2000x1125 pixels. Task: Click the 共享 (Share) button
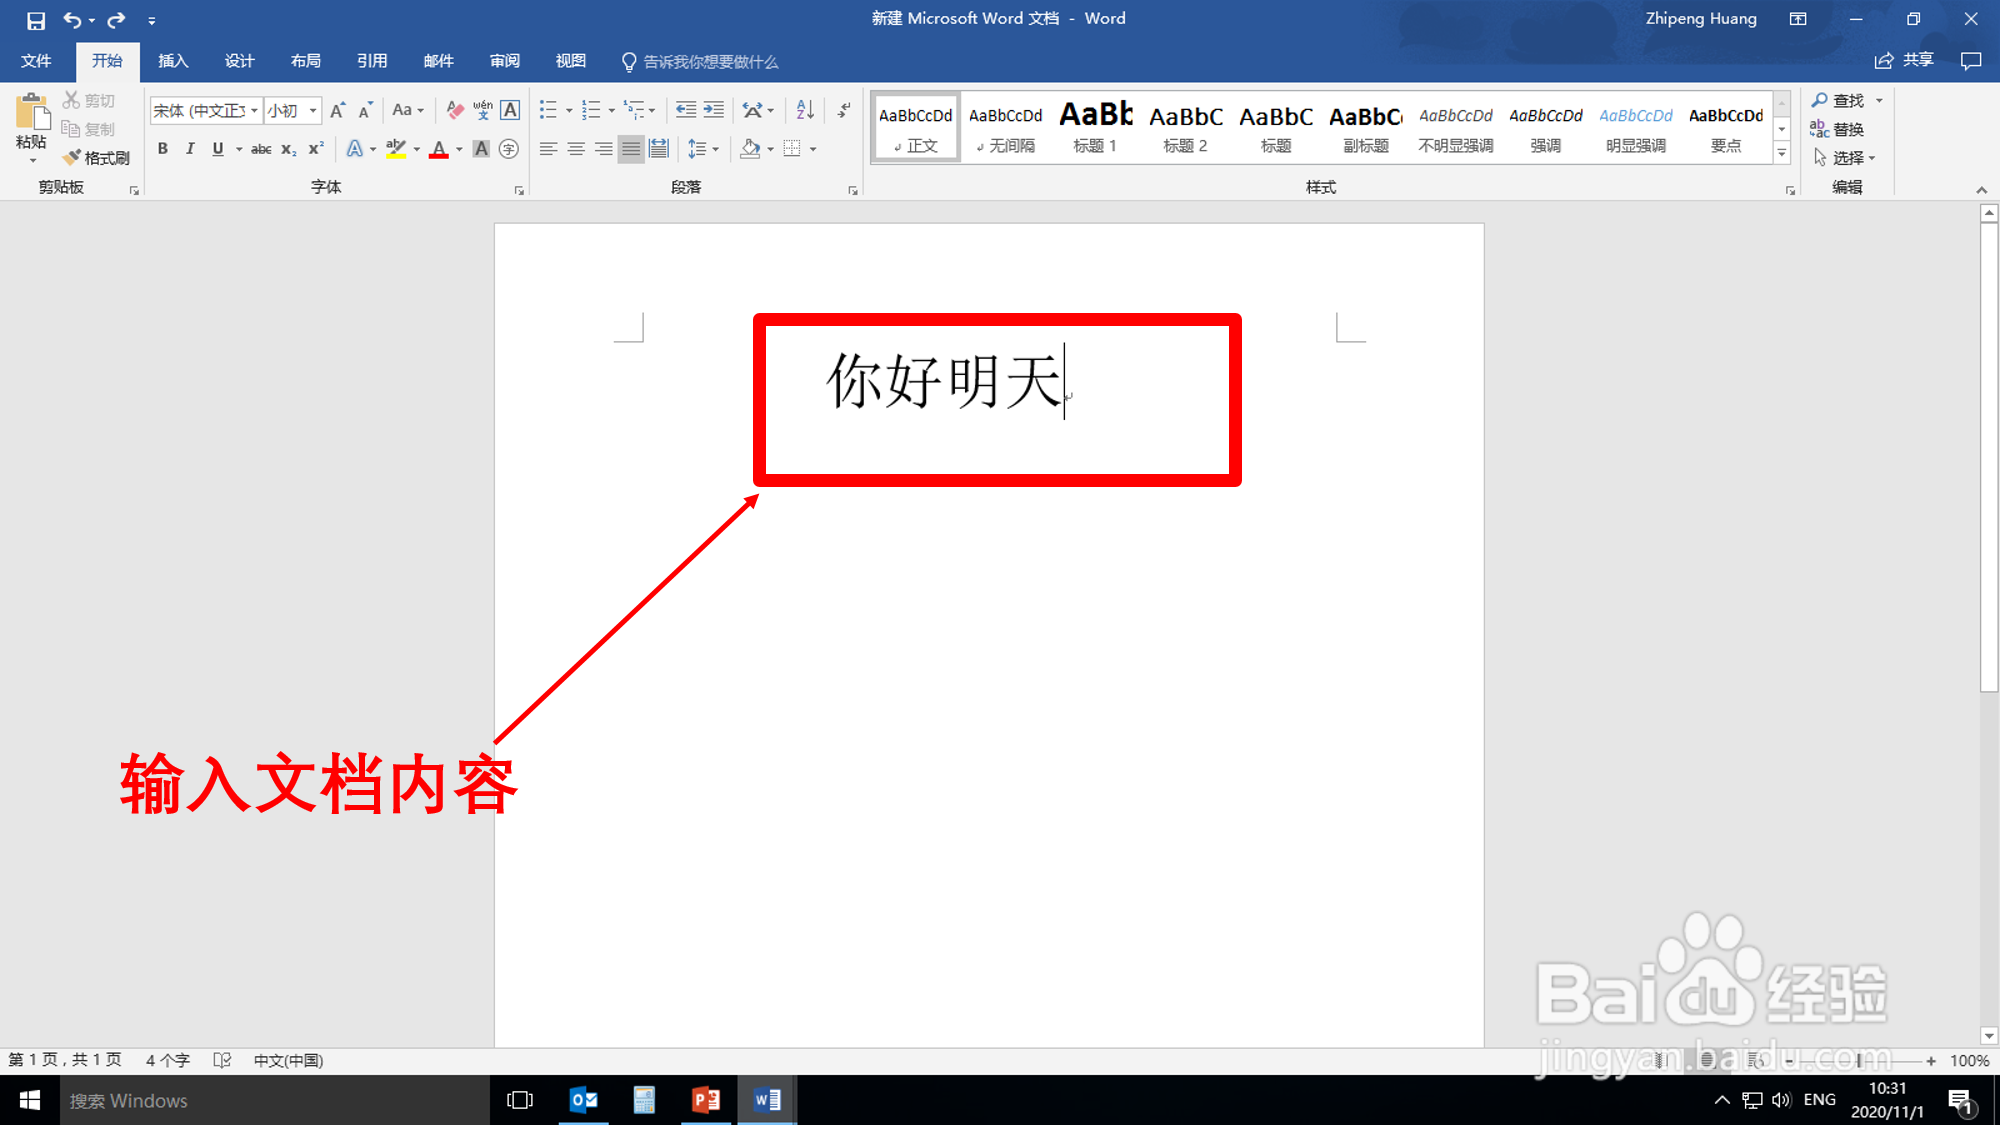[1905, 61]
